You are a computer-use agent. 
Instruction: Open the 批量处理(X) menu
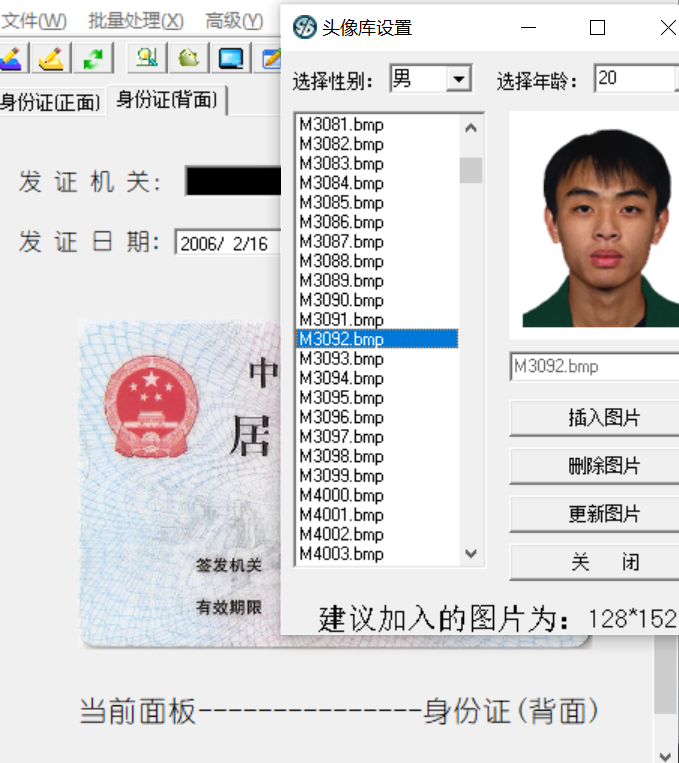coord(136,21)
